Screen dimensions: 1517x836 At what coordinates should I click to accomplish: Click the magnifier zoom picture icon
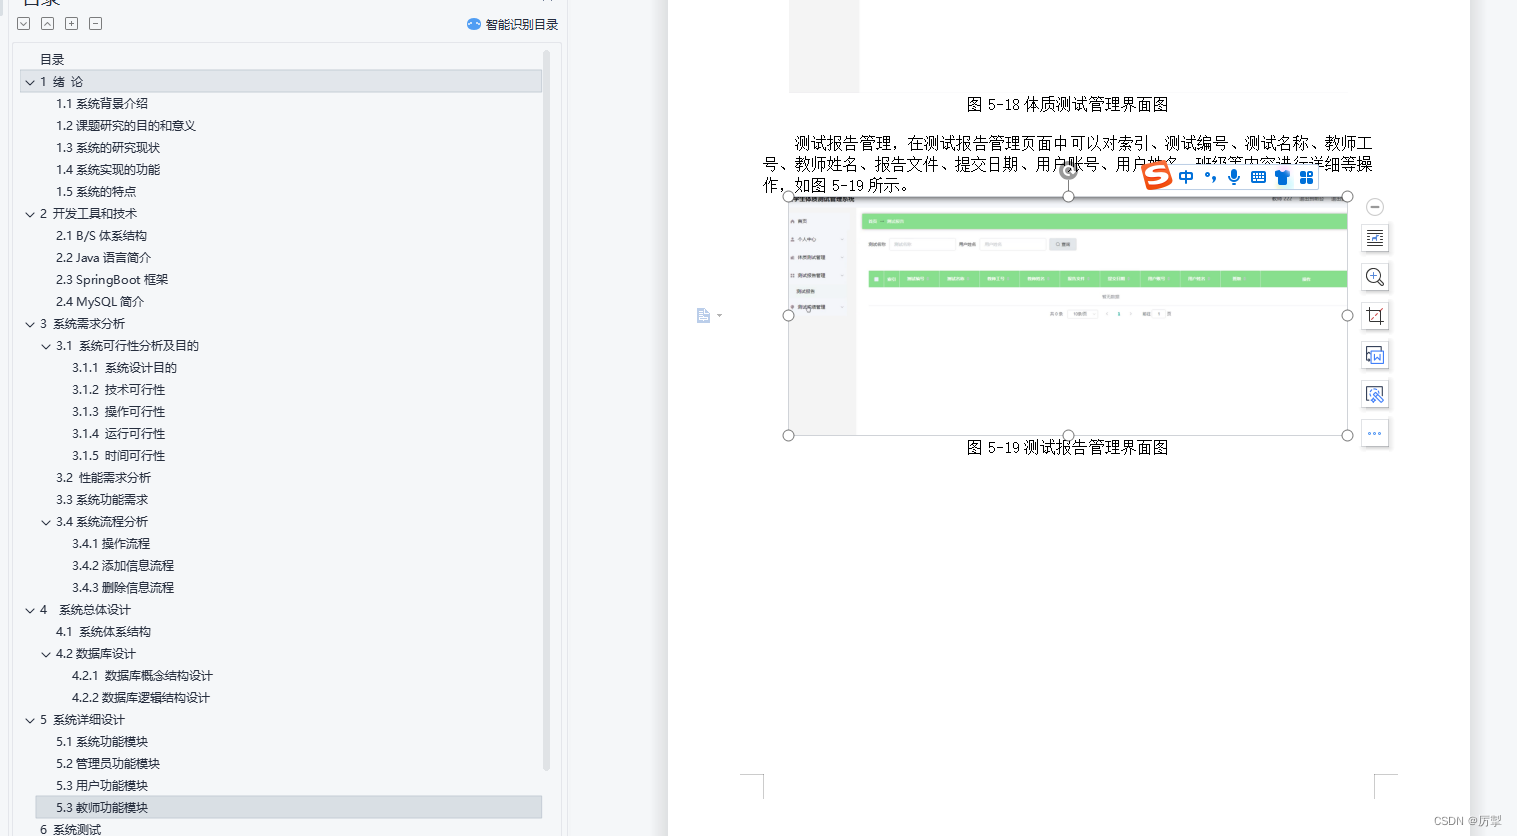pos(1375,277)
